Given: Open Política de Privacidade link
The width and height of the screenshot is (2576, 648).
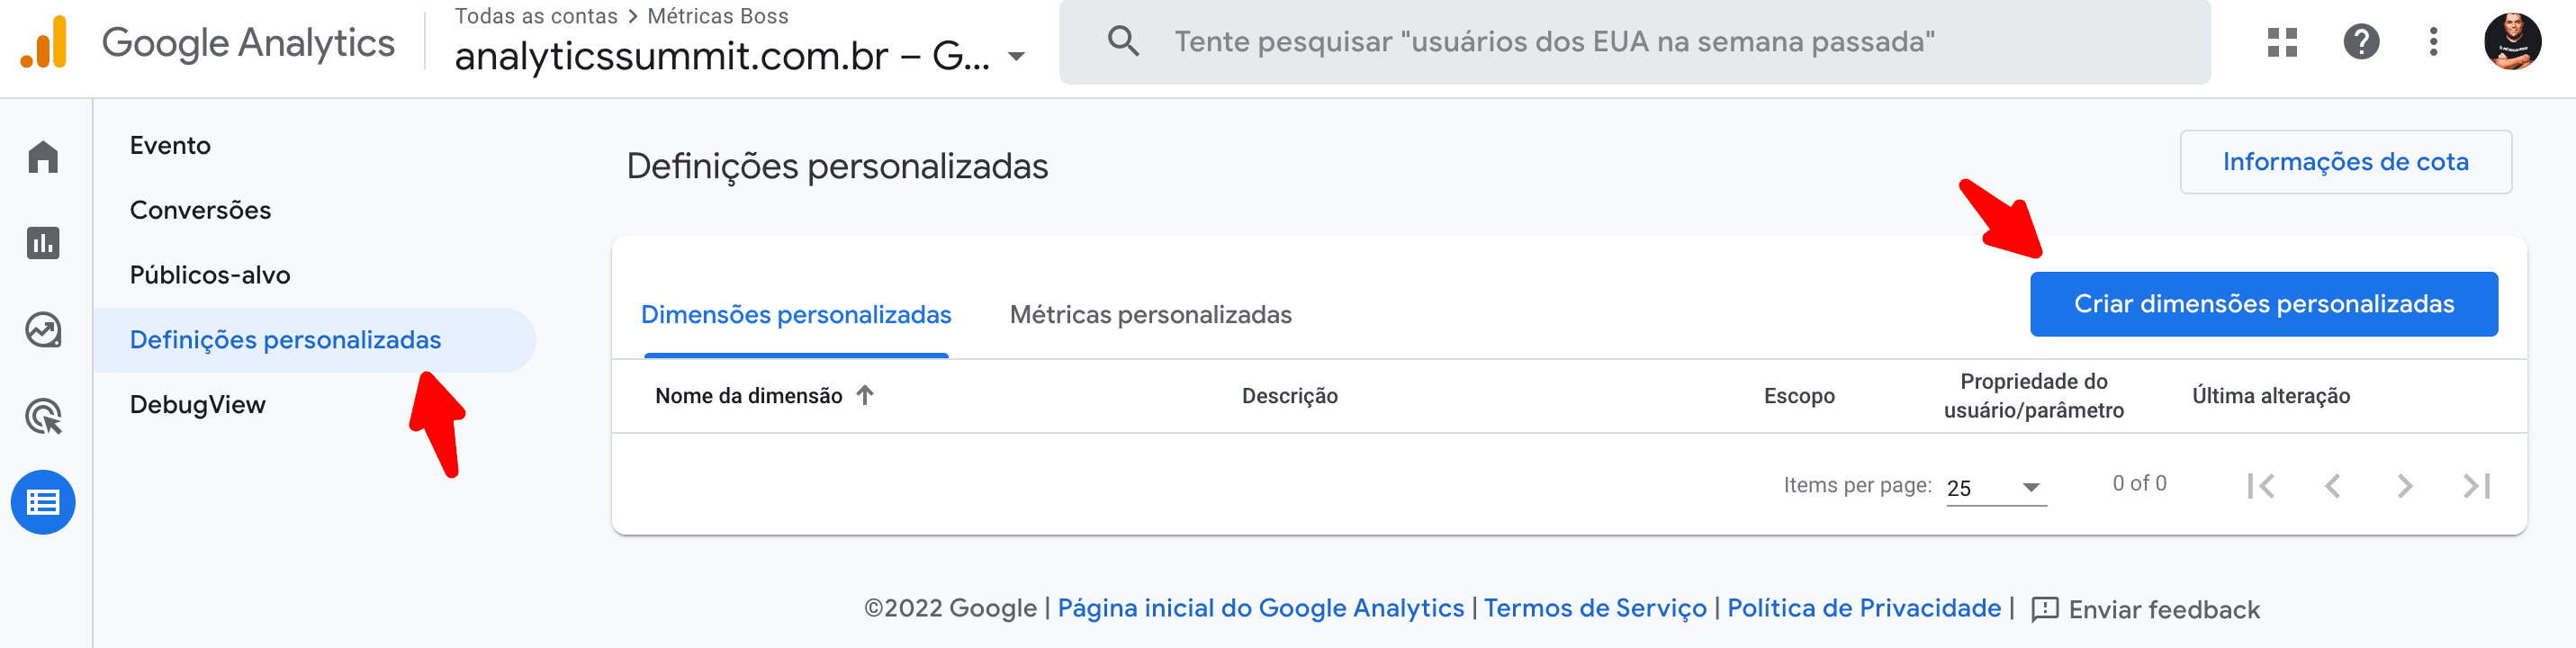Looking at the screenshot, I should [1862, 608].
